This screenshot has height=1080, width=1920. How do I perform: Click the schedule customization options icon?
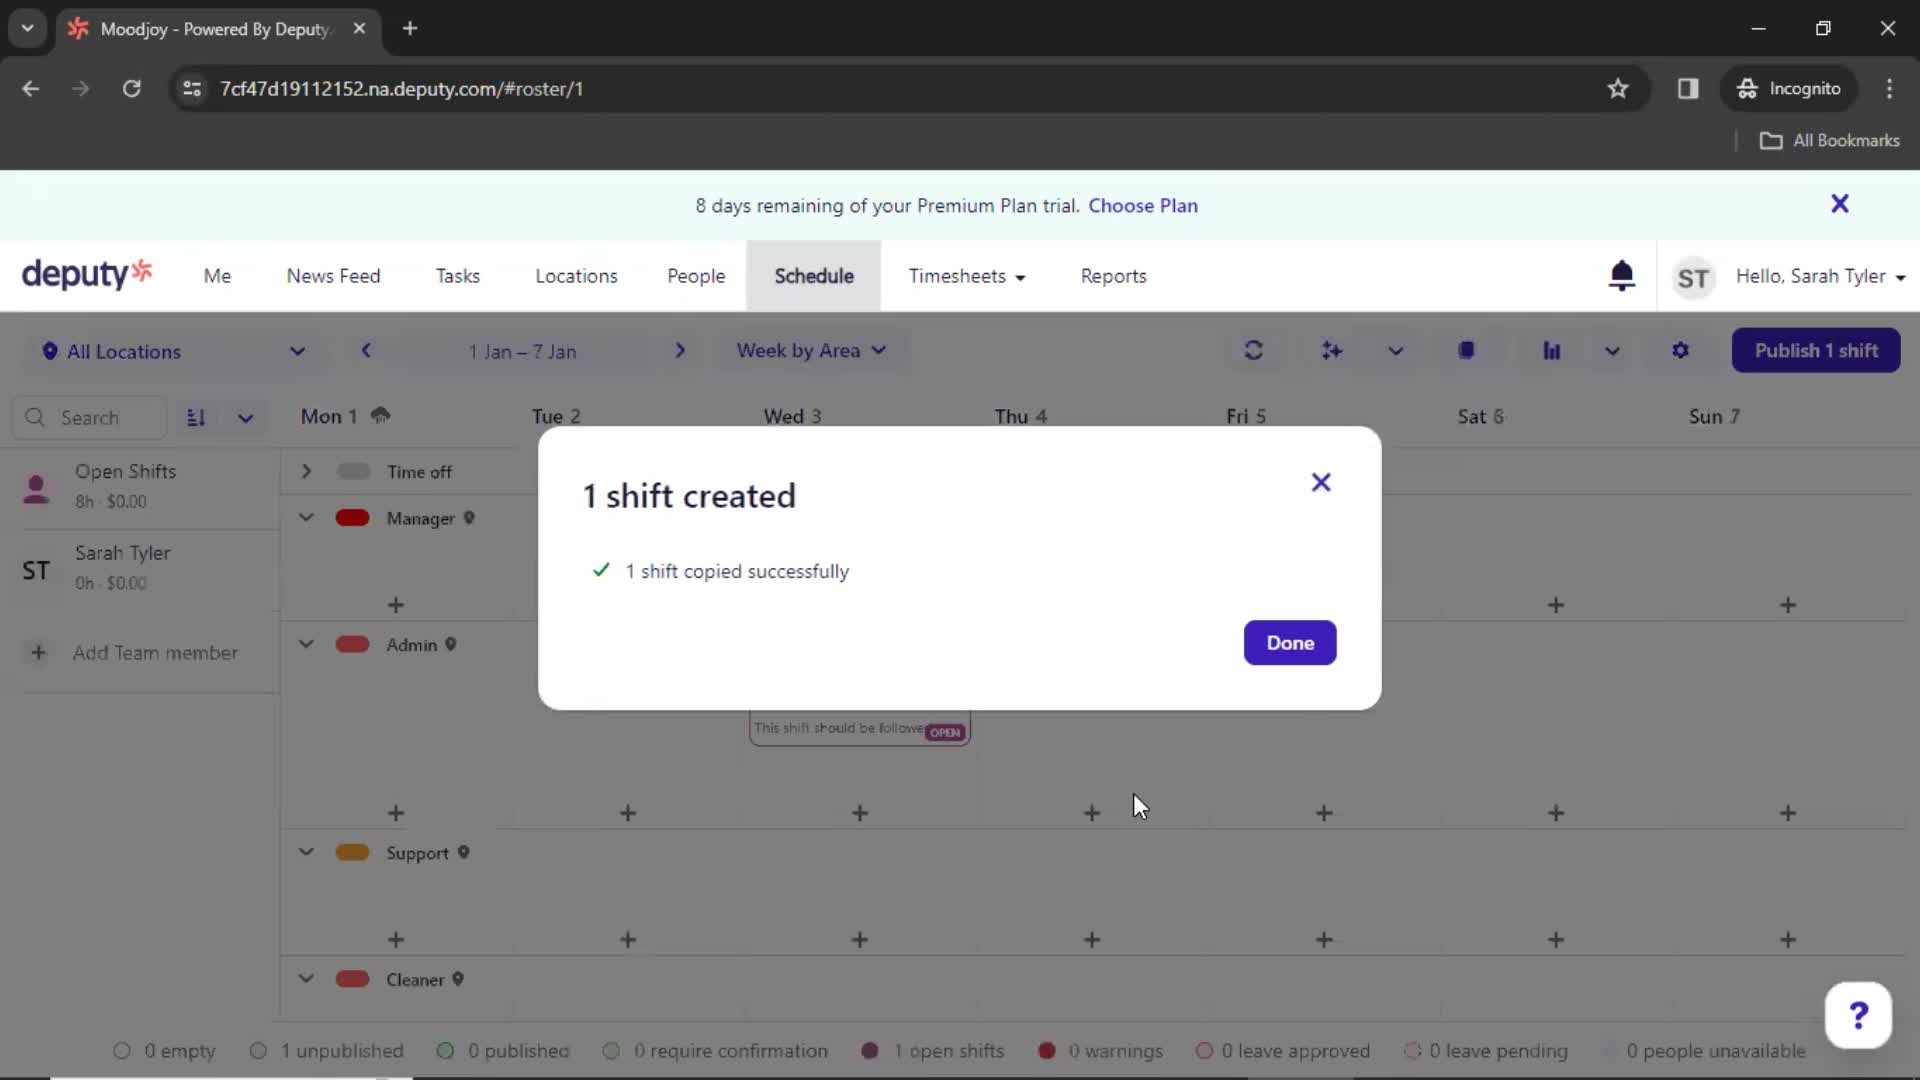click(1681, 349)
